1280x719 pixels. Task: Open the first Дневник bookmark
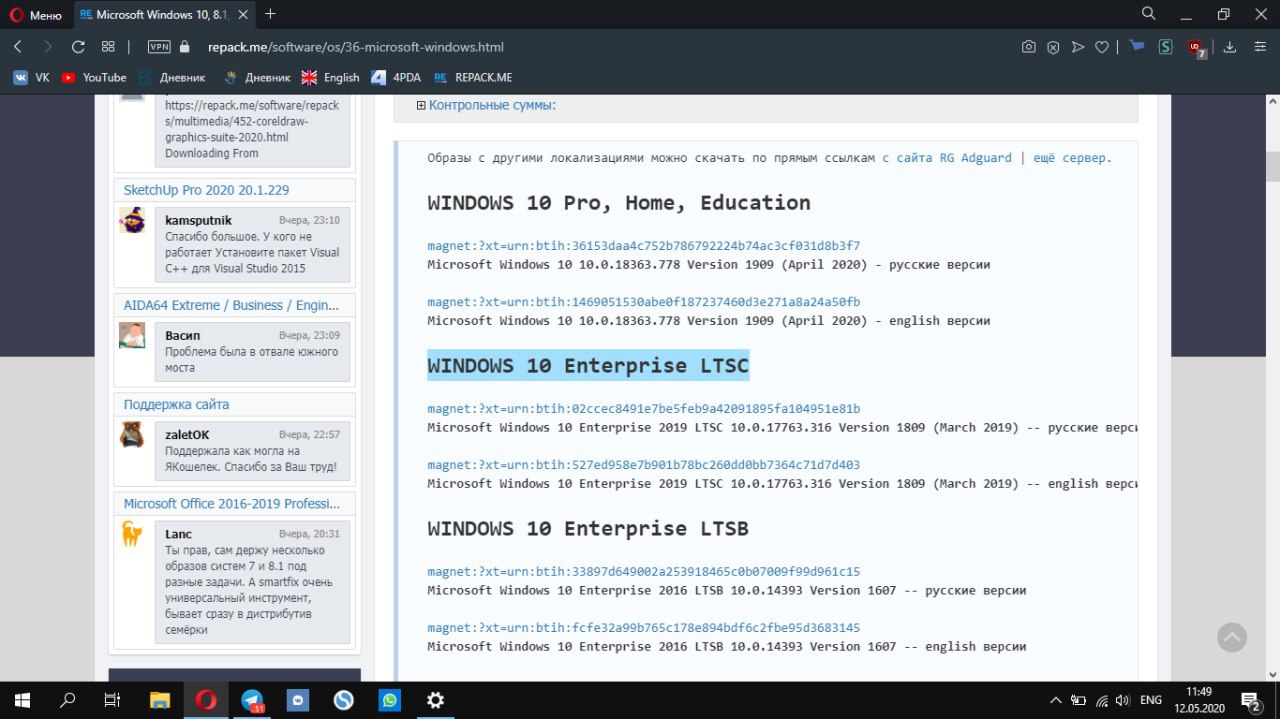172,77
